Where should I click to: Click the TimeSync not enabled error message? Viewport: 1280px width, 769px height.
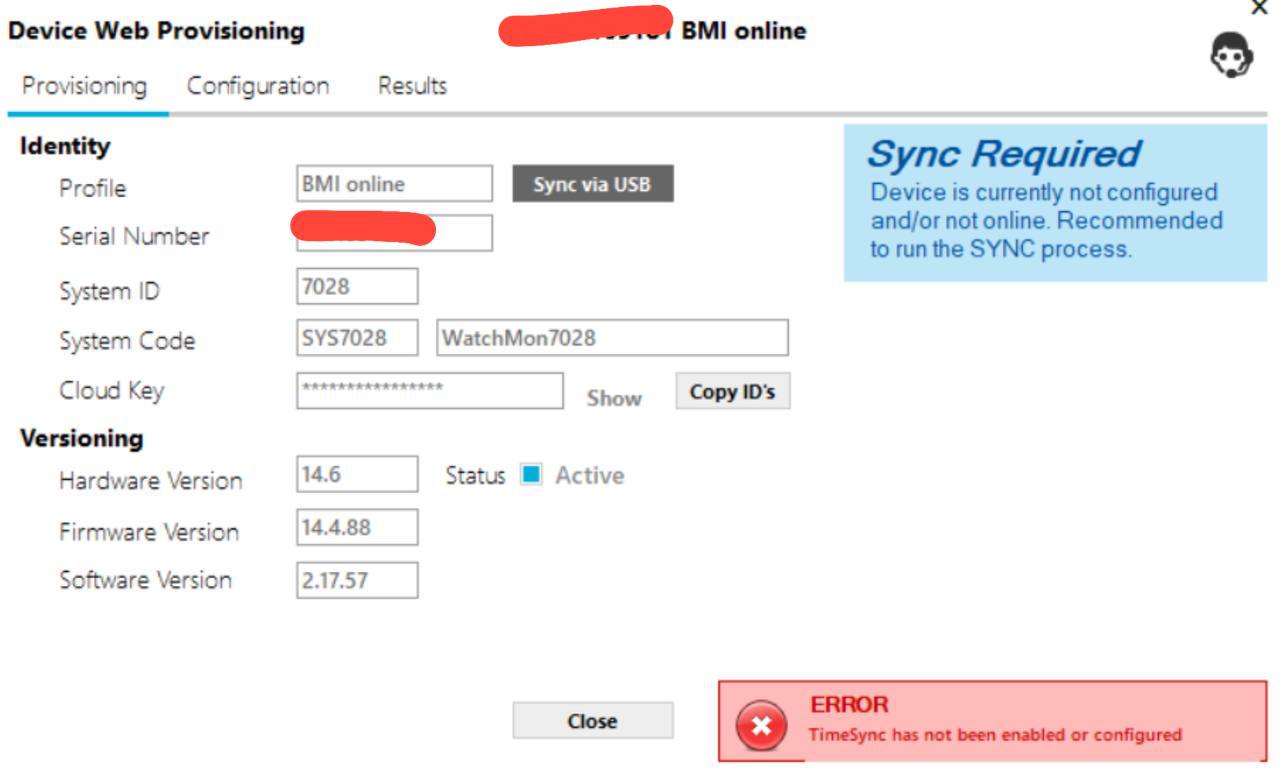pos(995,735)
